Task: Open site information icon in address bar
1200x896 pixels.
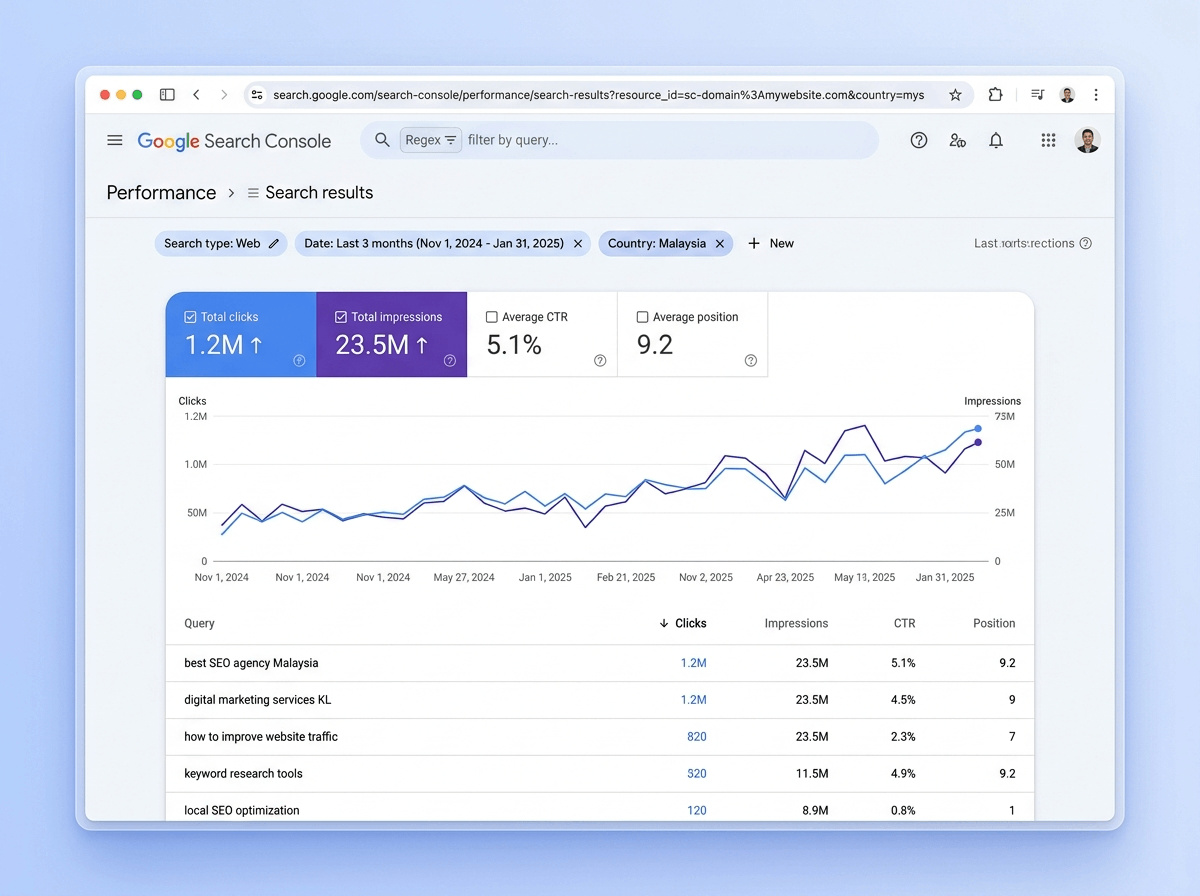Action: pyautogui.click(x=257, y=95)
